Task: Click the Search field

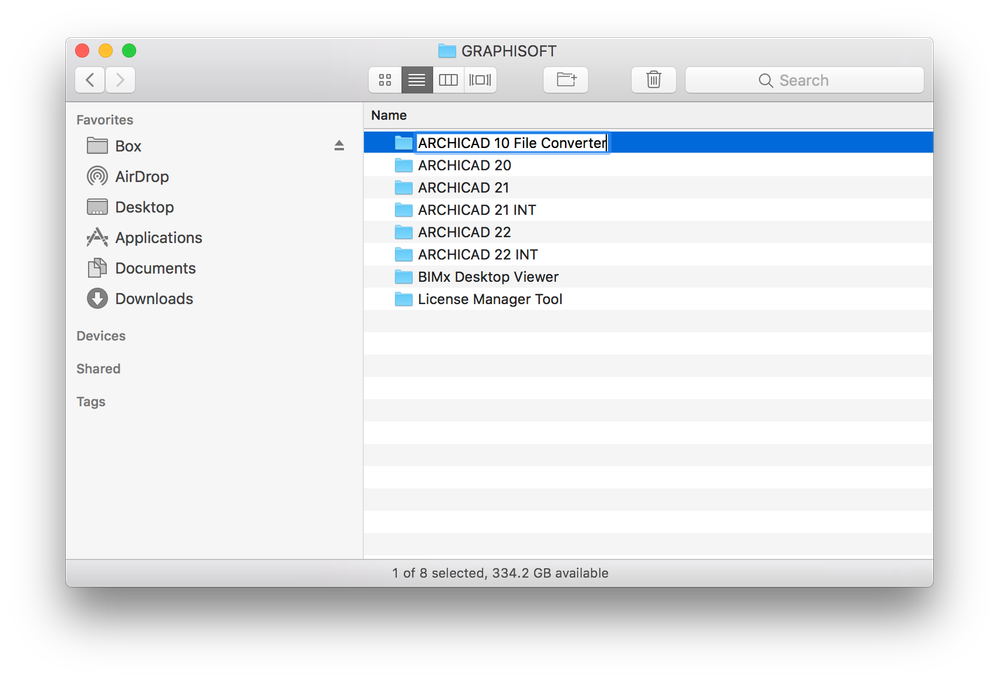Action: point(805,80)
